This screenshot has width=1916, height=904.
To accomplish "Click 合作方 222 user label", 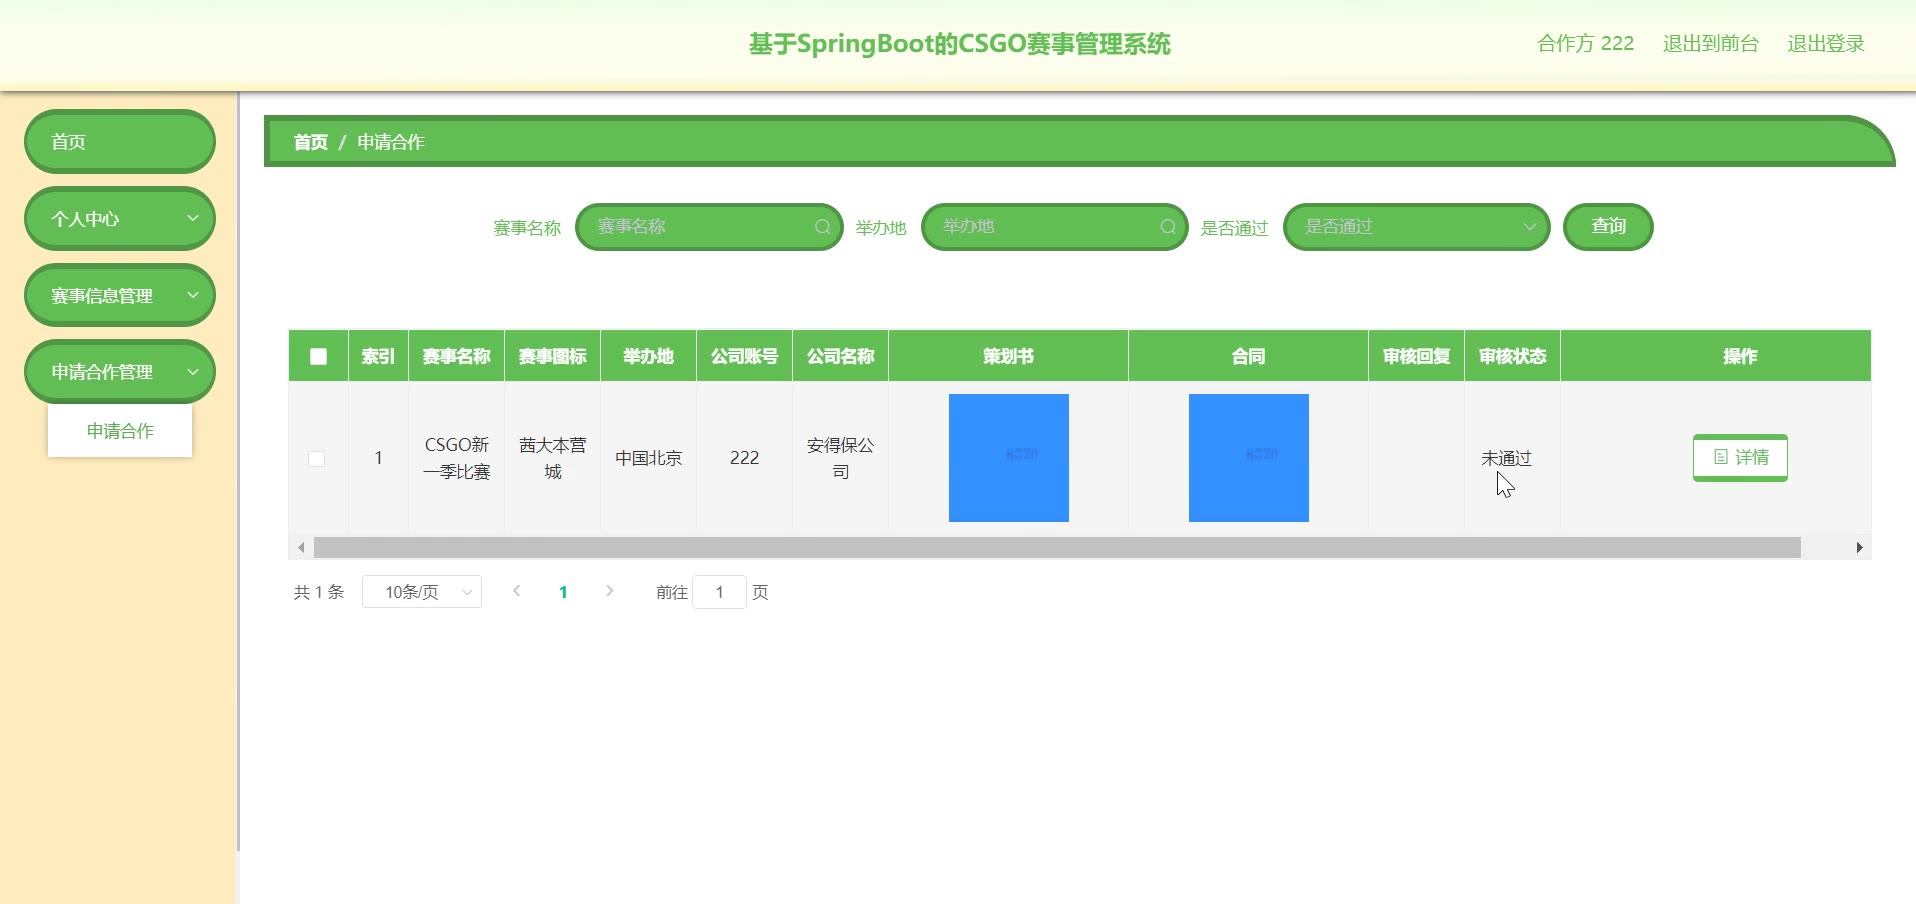I will coord(1585,43).
